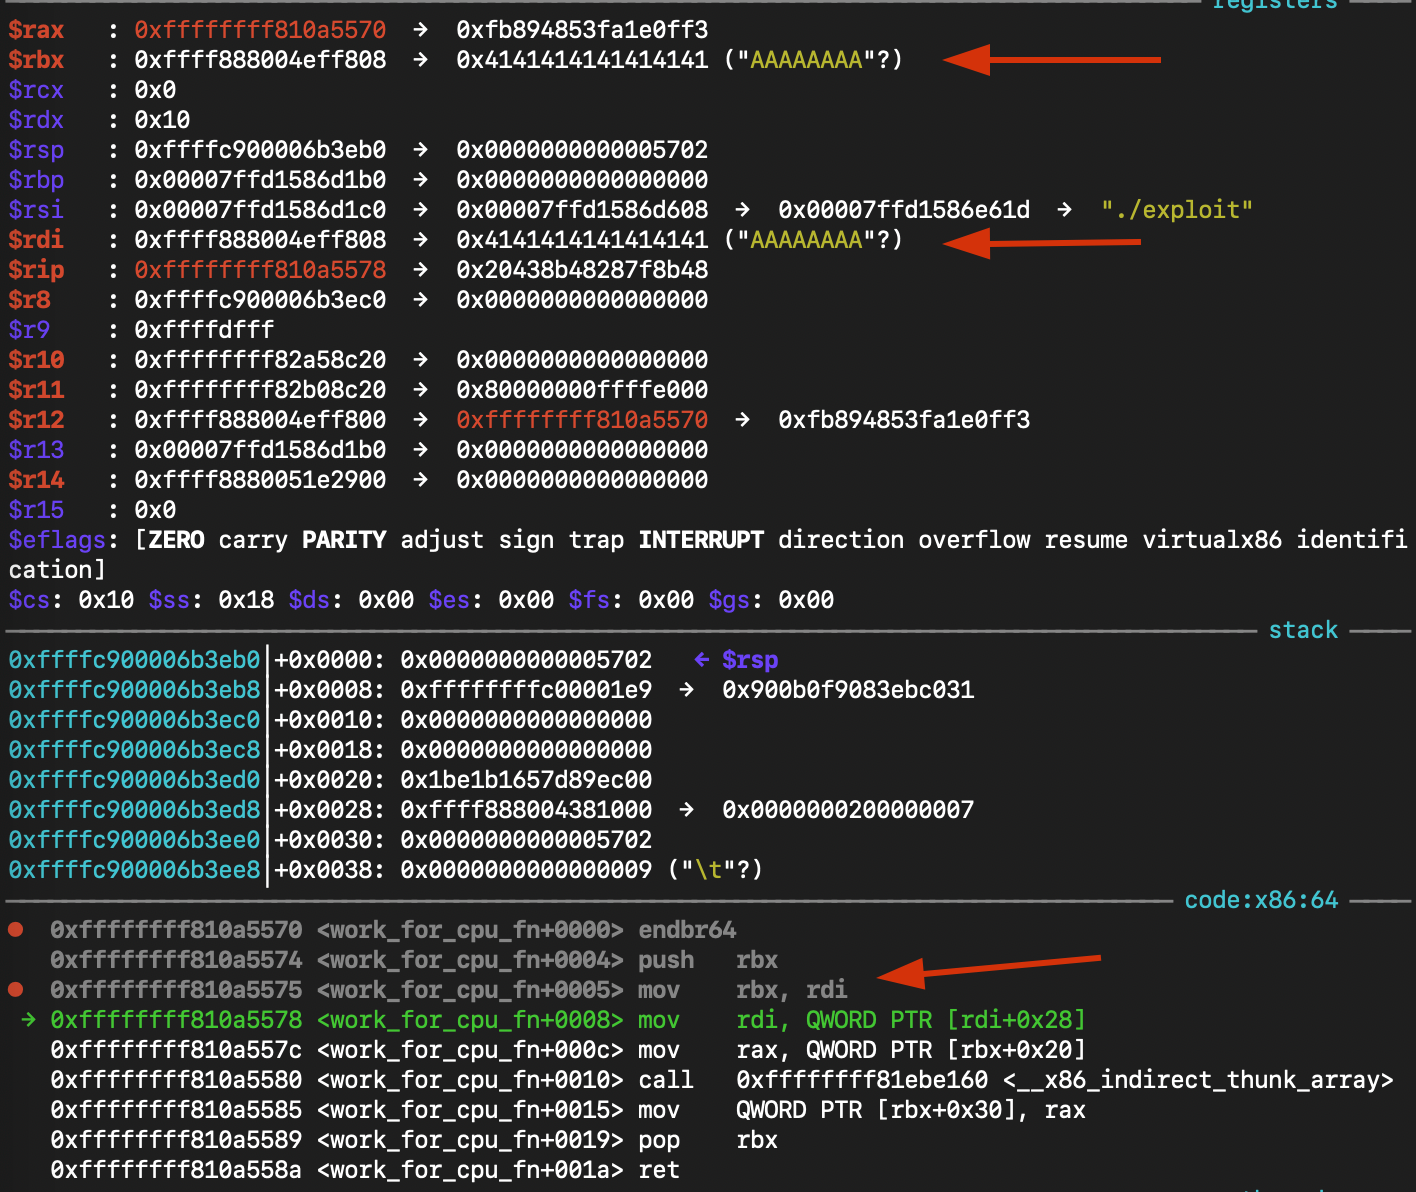The image size is (1416, 1192).
Task: Click stack address 0xffffc900006b3ed8
Action: pos(134,810)
